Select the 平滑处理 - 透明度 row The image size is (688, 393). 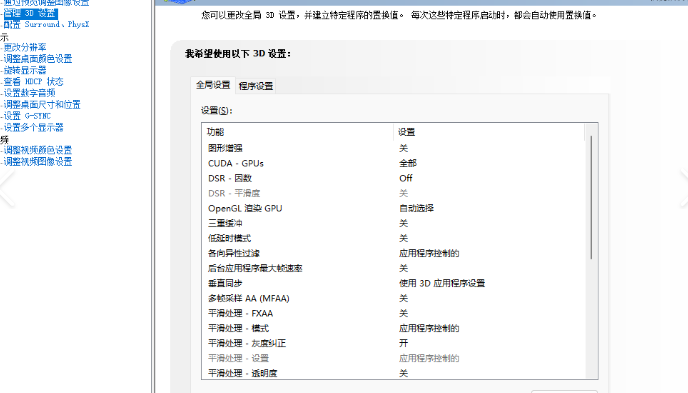coord(394,373)
